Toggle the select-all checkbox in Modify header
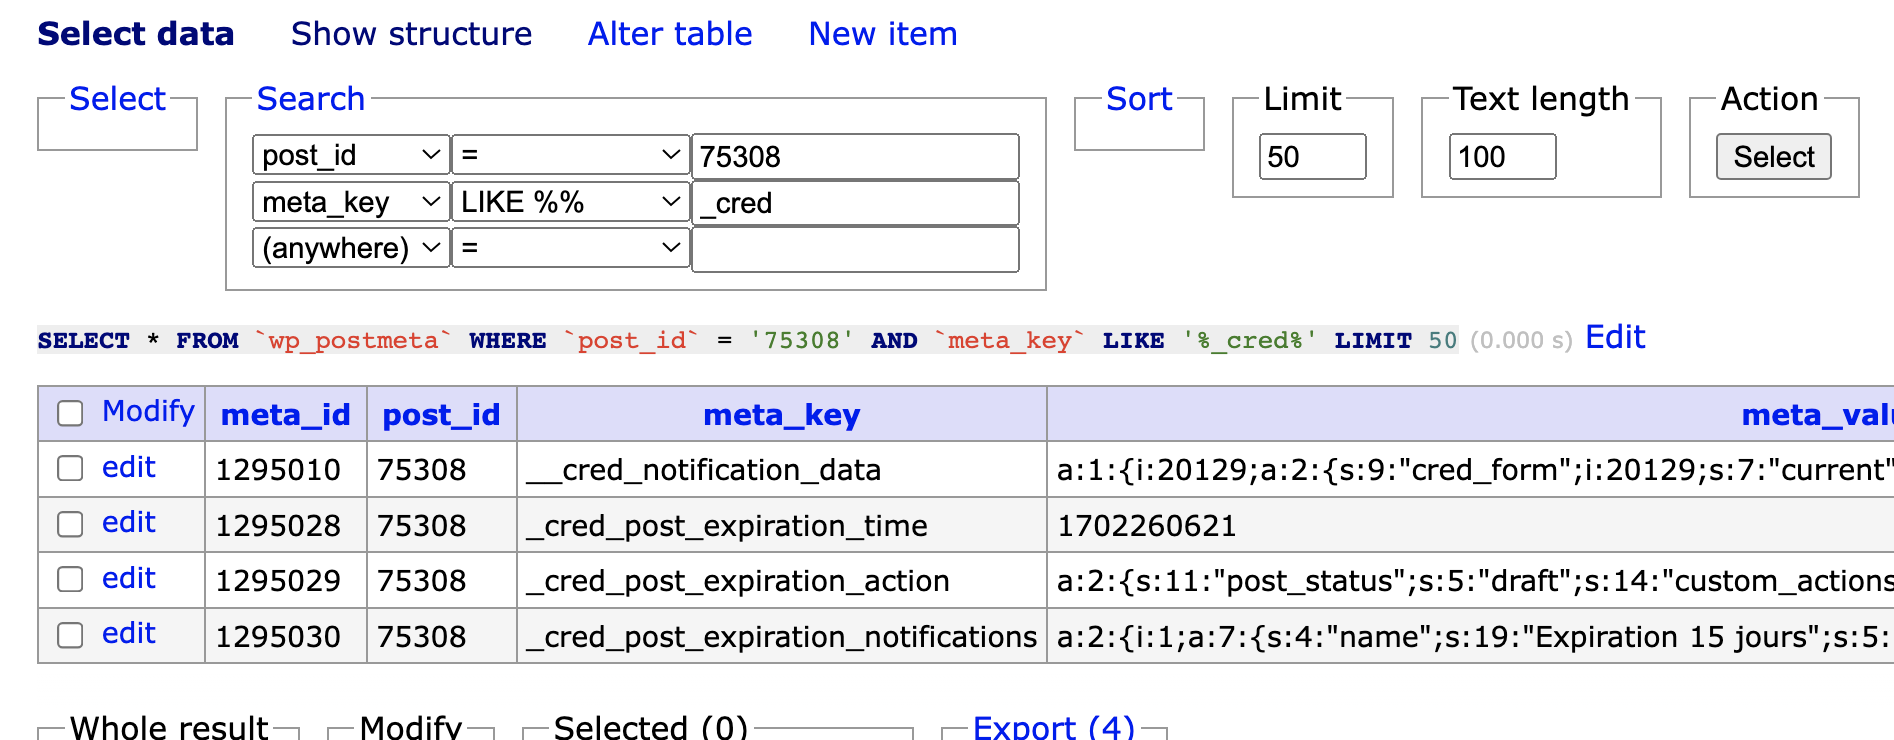This screenshot has height=740, width=1894. pyautogui.click(x=70, y=413)
